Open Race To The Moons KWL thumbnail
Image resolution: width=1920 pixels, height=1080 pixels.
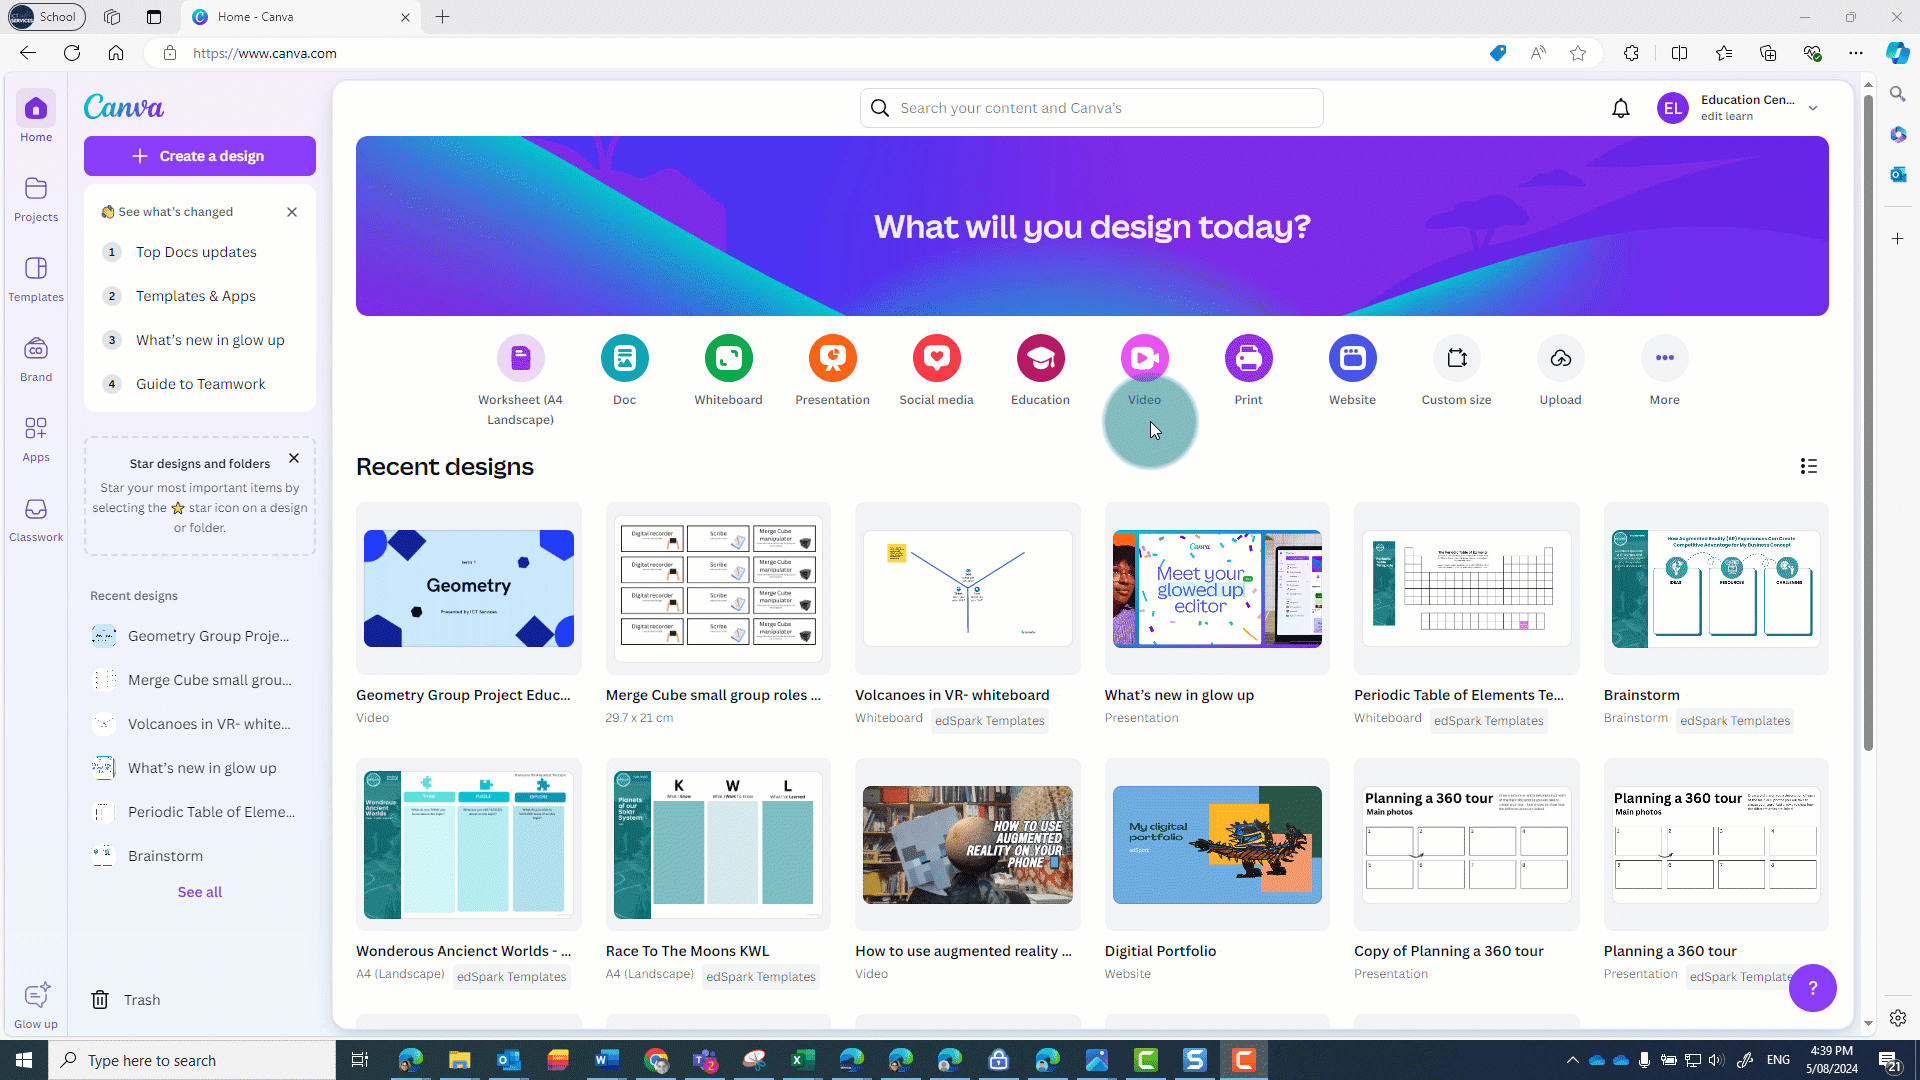(x=718, y=845)
